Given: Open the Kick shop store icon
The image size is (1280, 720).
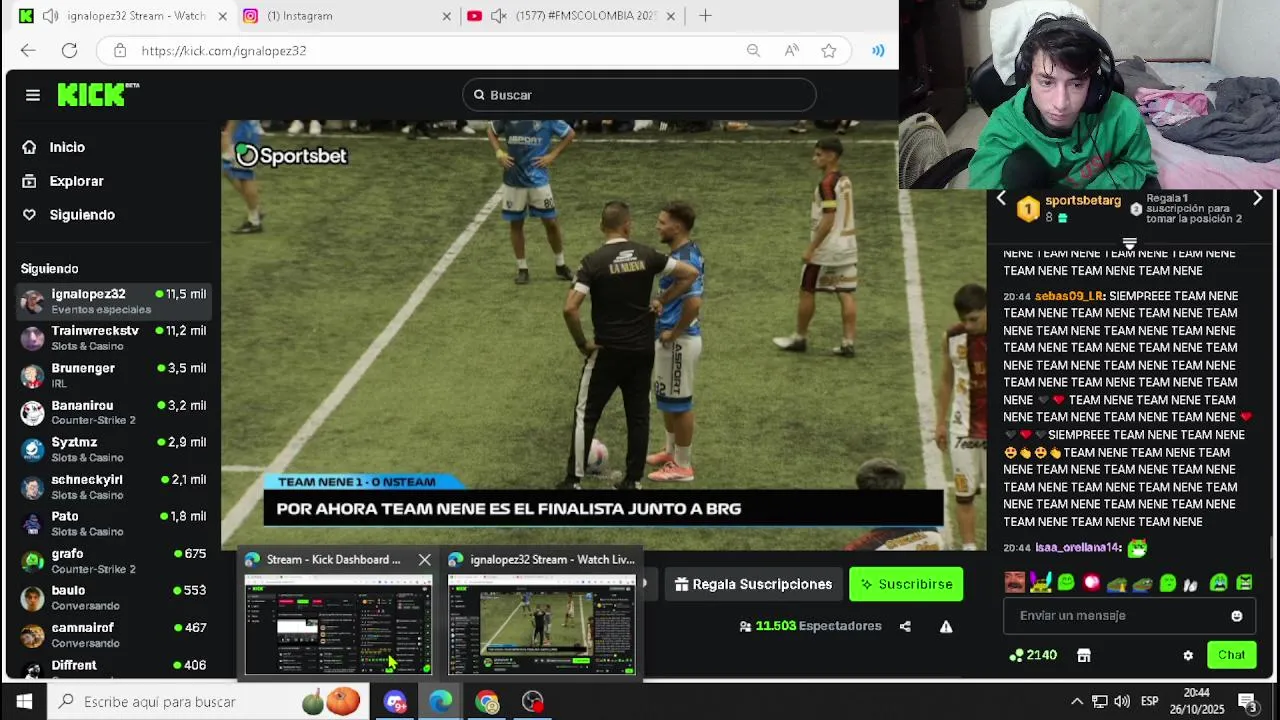Looking at the screenshot, I should [1083, 656].
